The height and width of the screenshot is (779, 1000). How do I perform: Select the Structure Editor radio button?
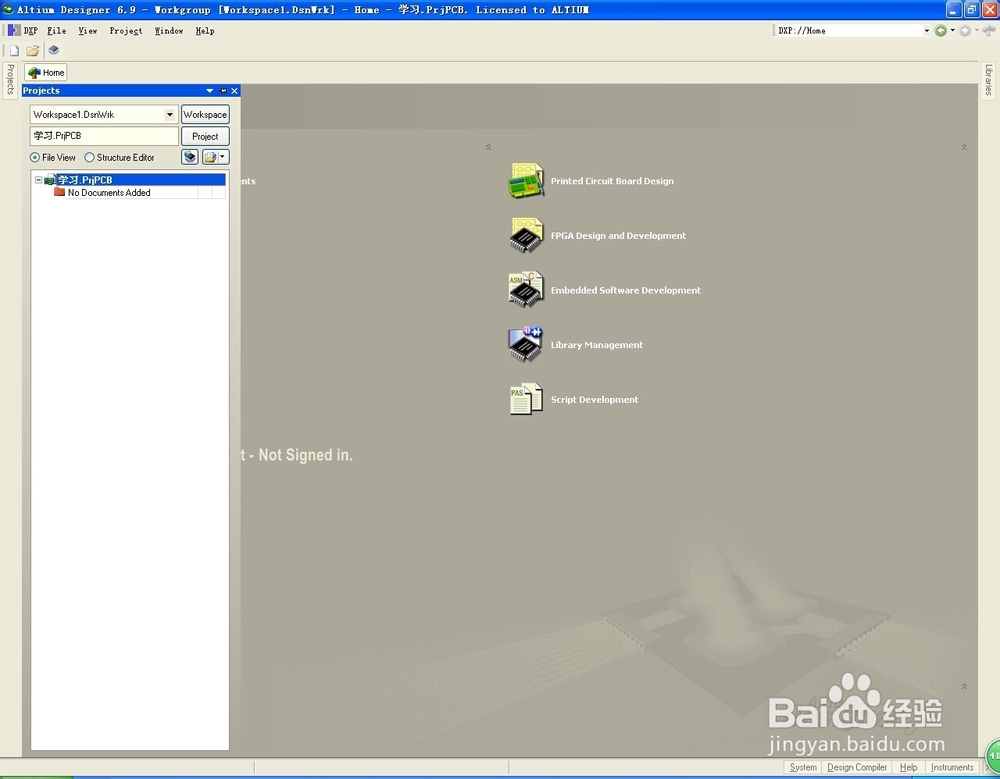pyautogui.click(x=89, y=158)
